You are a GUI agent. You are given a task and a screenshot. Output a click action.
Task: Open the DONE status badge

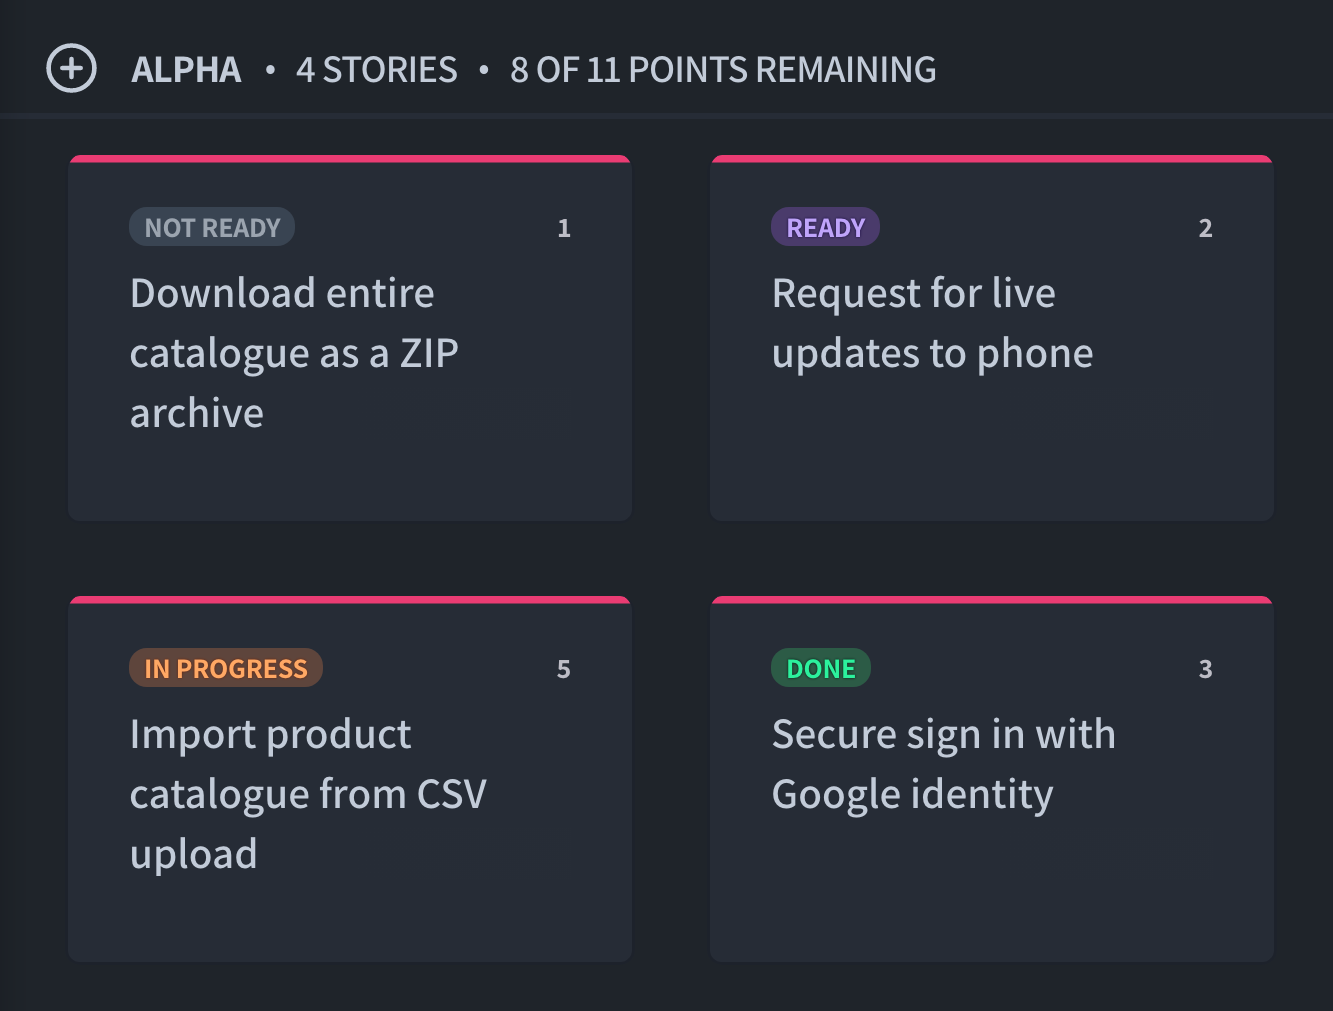point(821,668)
